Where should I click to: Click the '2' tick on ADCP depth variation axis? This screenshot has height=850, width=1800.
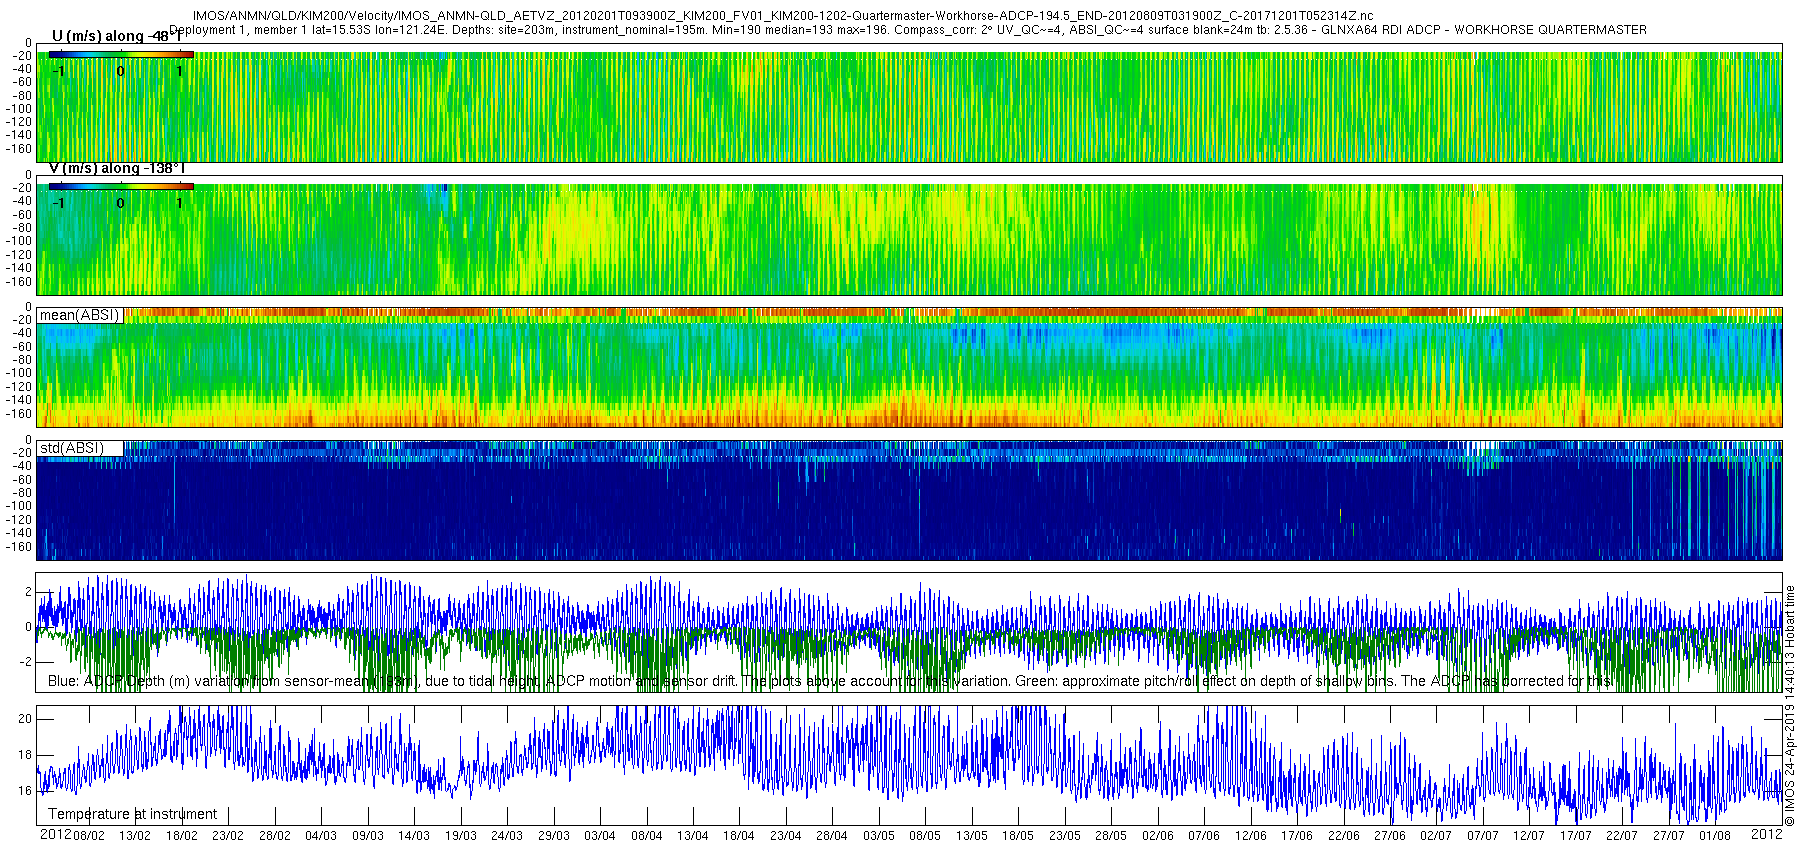(29, 592)
